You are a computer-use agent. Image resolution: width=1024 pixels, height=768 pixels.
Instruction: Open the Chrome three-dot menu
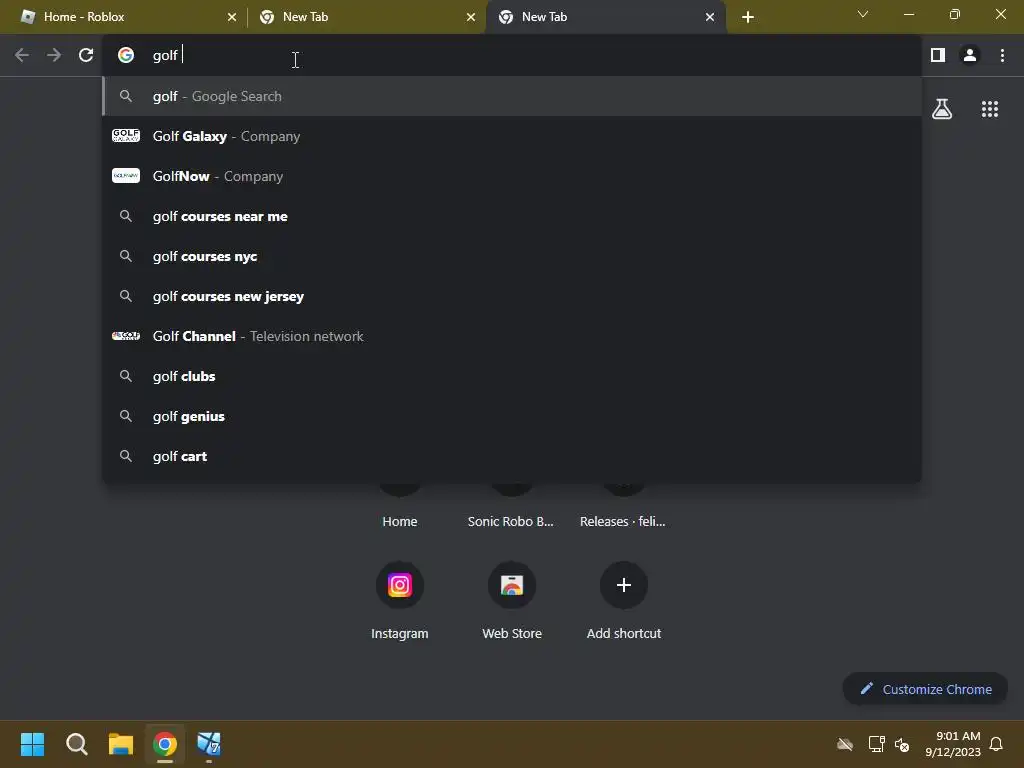tap(1002, 56)
